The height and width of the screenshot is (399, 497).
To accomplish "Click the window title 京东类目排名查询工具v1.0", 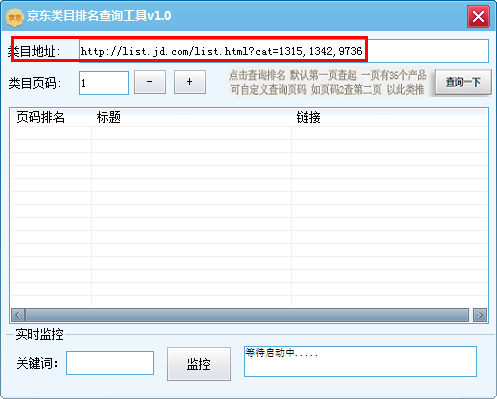I will click(99, 16).
